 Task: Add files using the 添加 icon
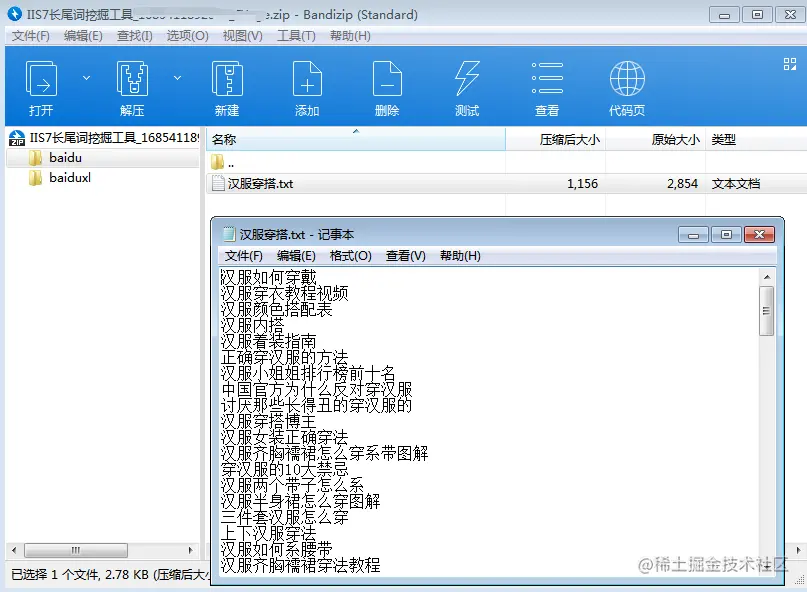307,86
